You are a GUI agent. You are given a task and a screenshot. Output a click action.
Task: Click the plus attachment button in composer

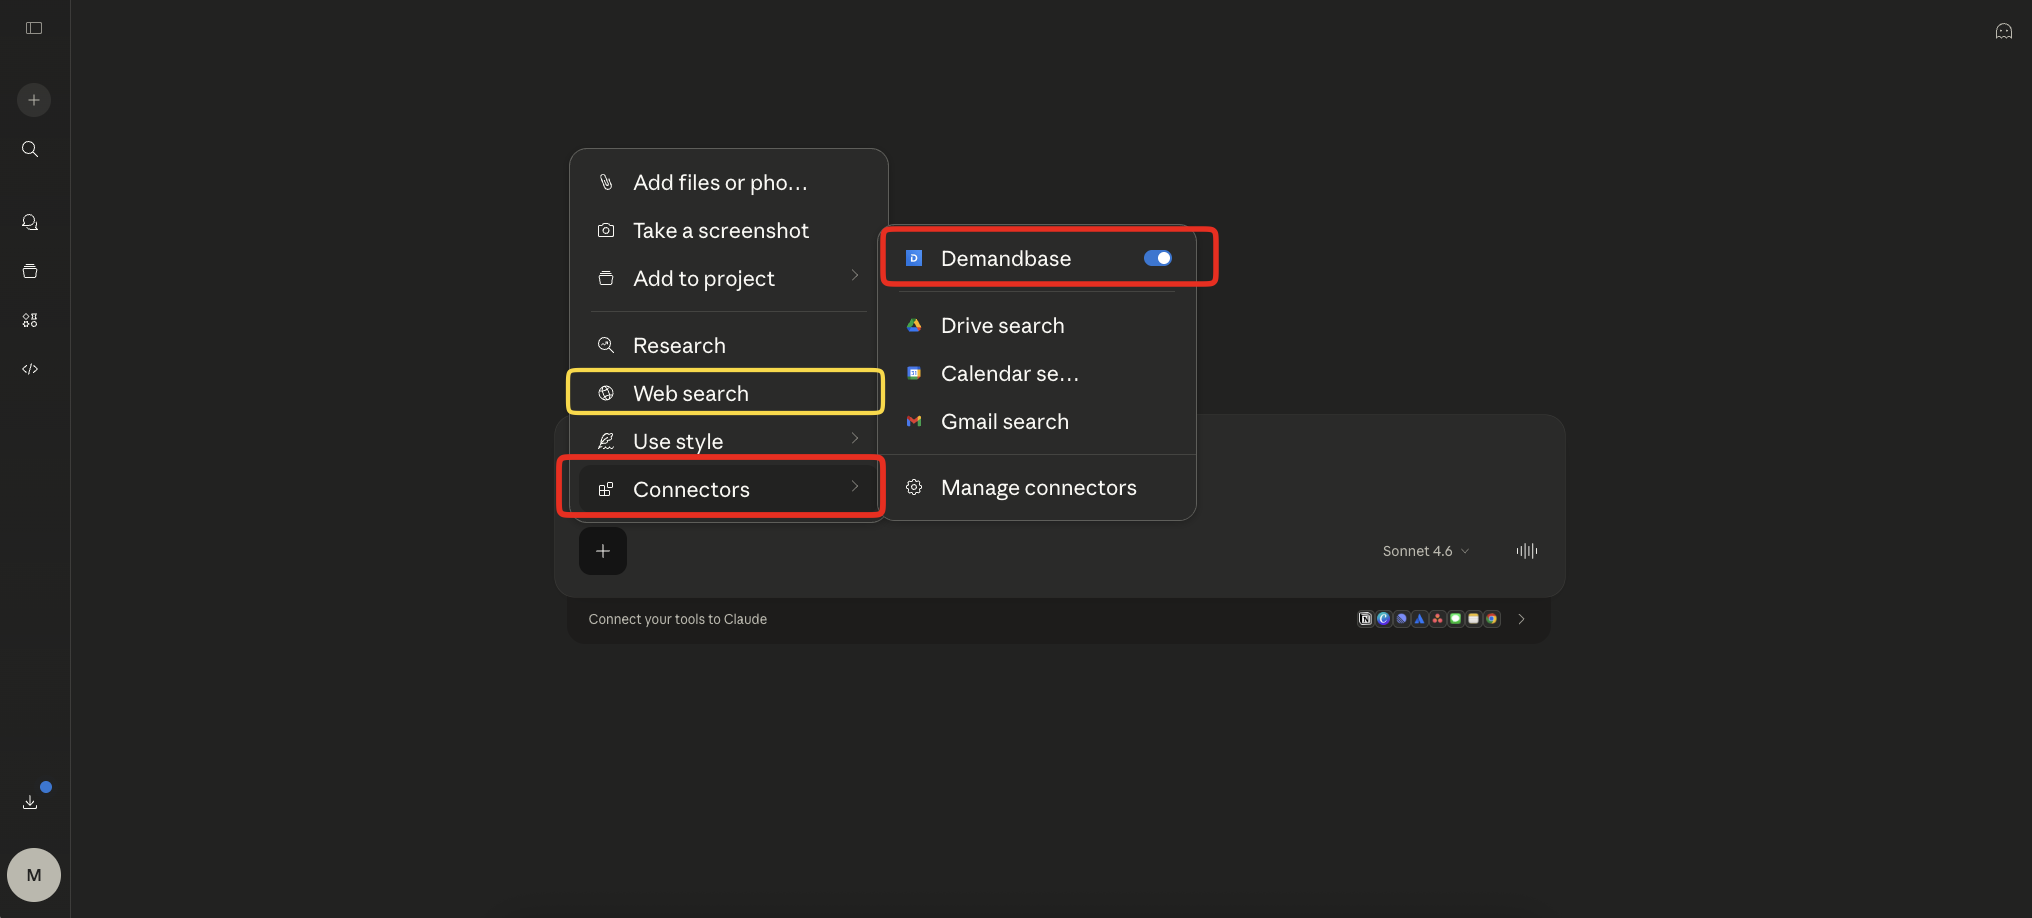point(603,551)
